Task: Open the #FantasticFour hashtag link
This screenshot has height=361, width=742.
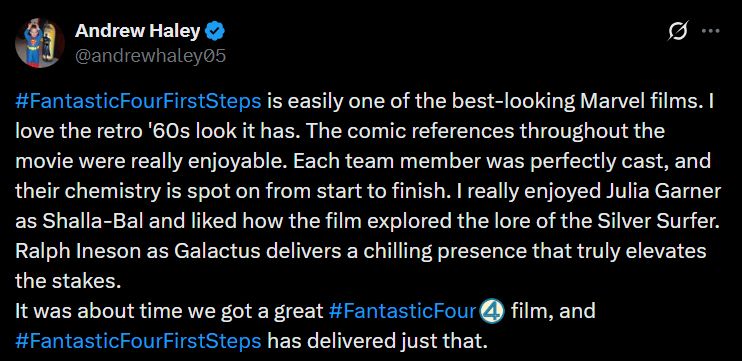Action: point(402,312)
